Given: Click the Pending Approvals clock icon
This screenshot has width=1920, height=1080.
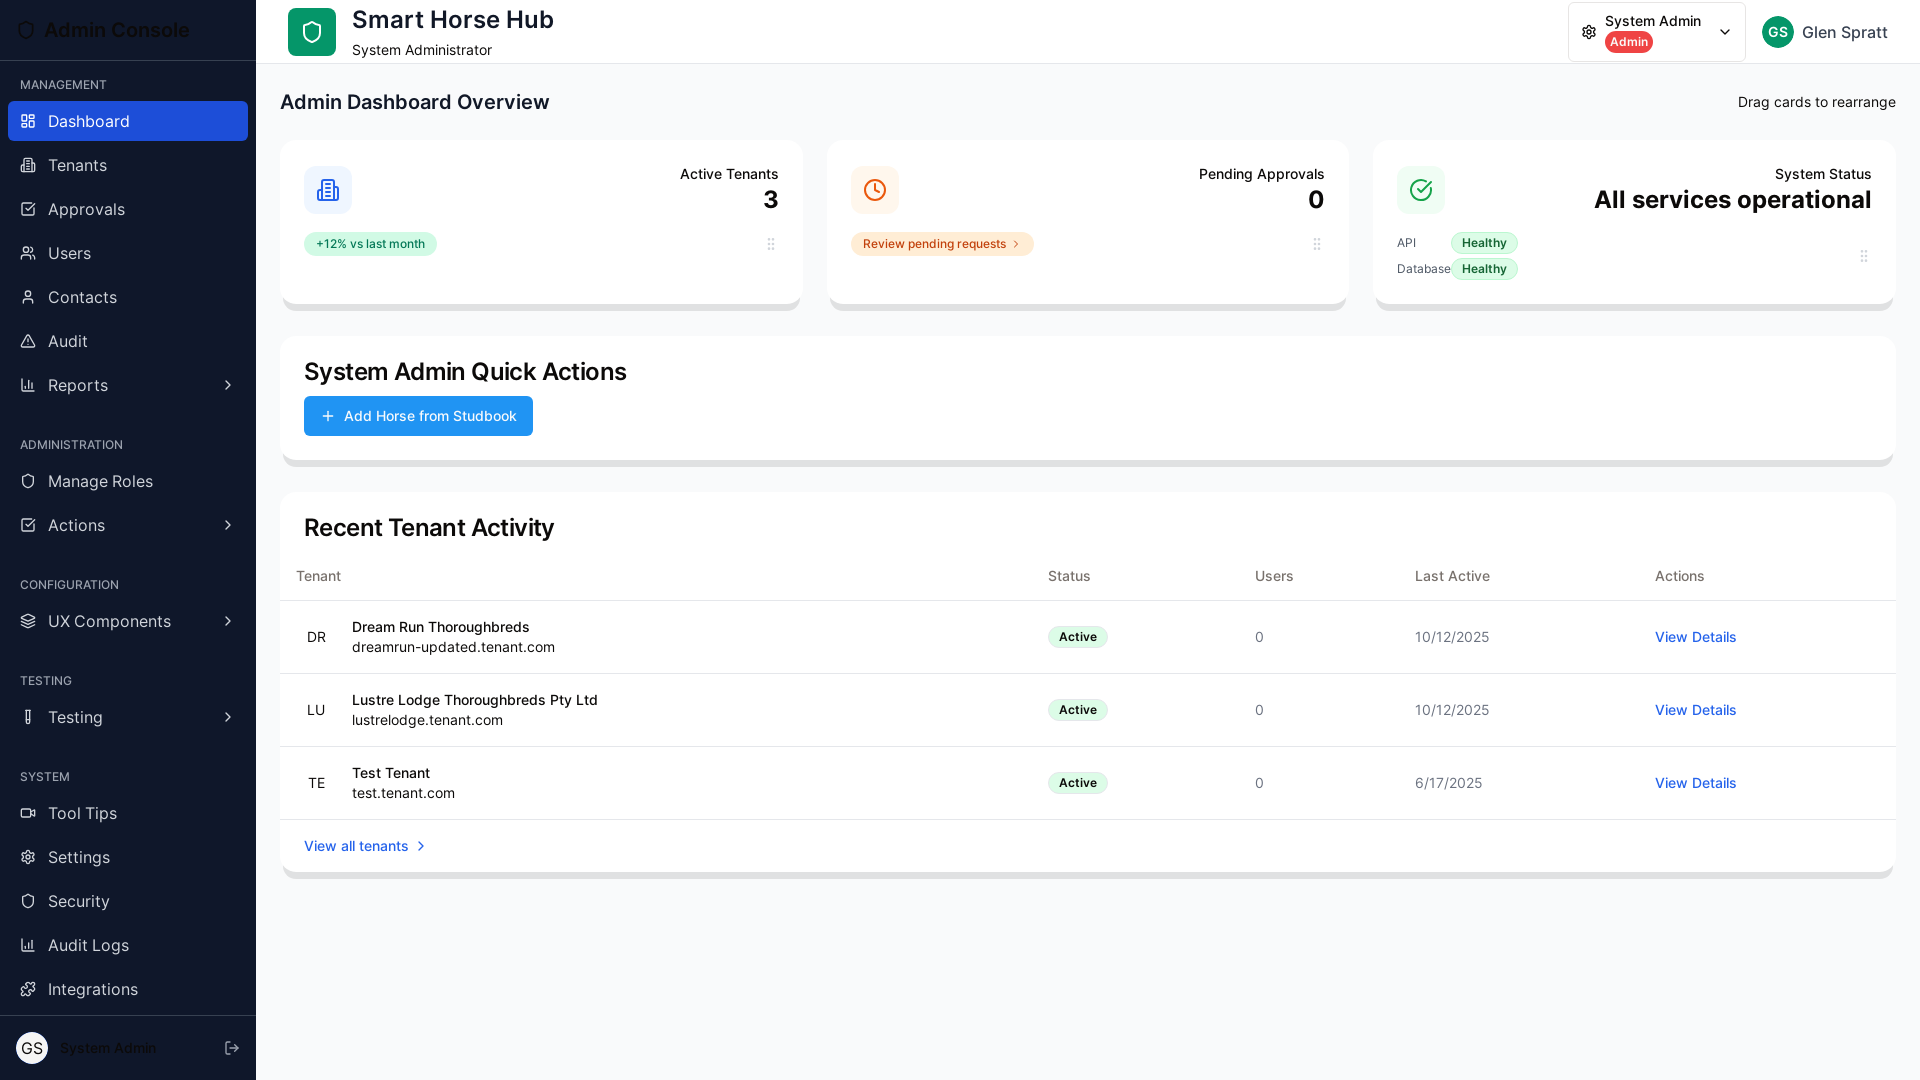Looking at the screenshot, I should [875, 190].
